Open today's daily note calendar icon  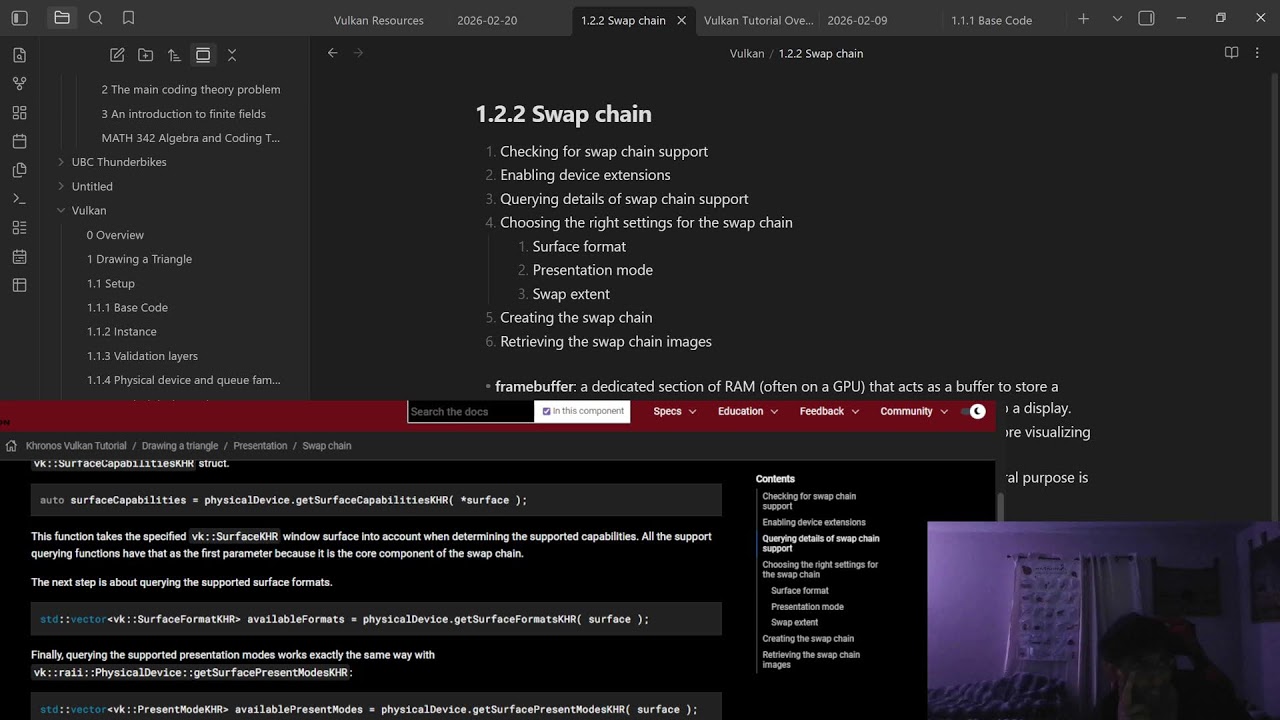click(20, 141)
